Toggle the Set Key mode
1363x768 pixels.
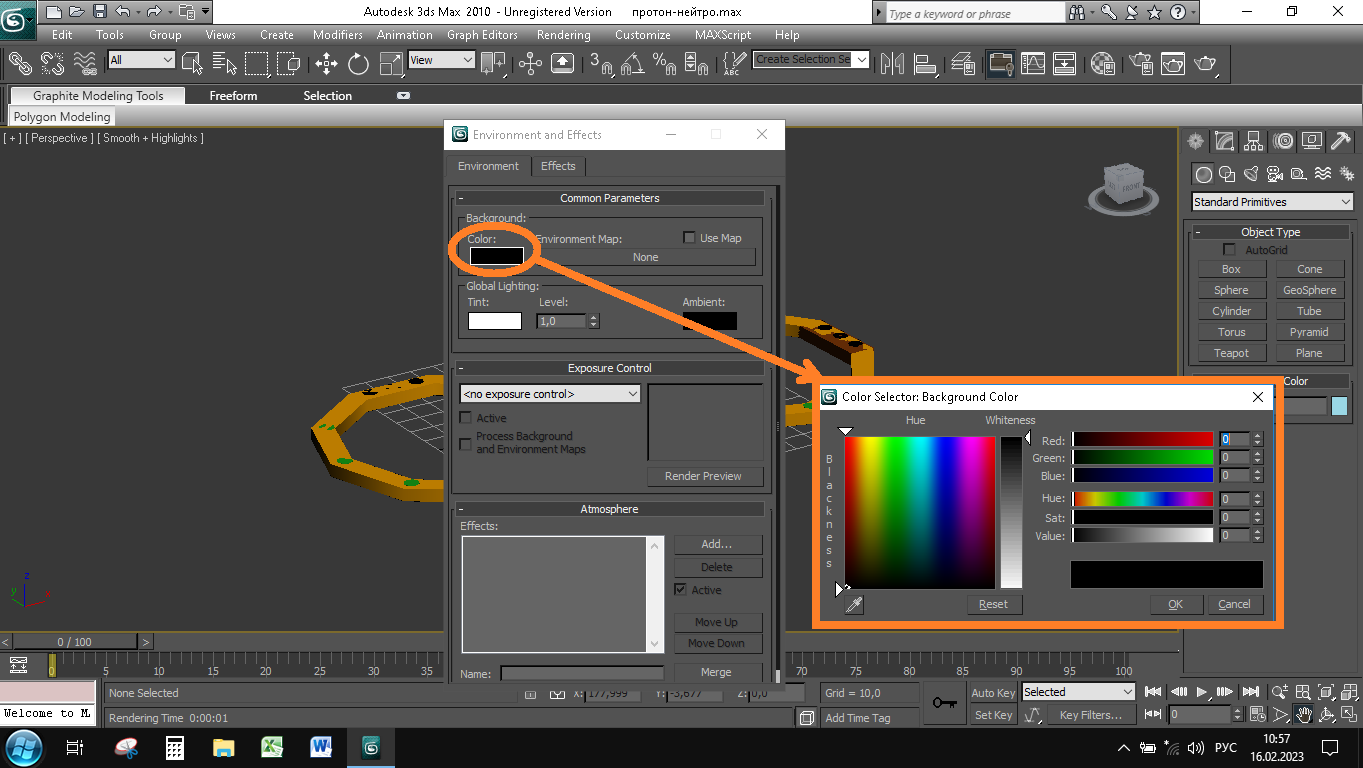click(993, 715)
